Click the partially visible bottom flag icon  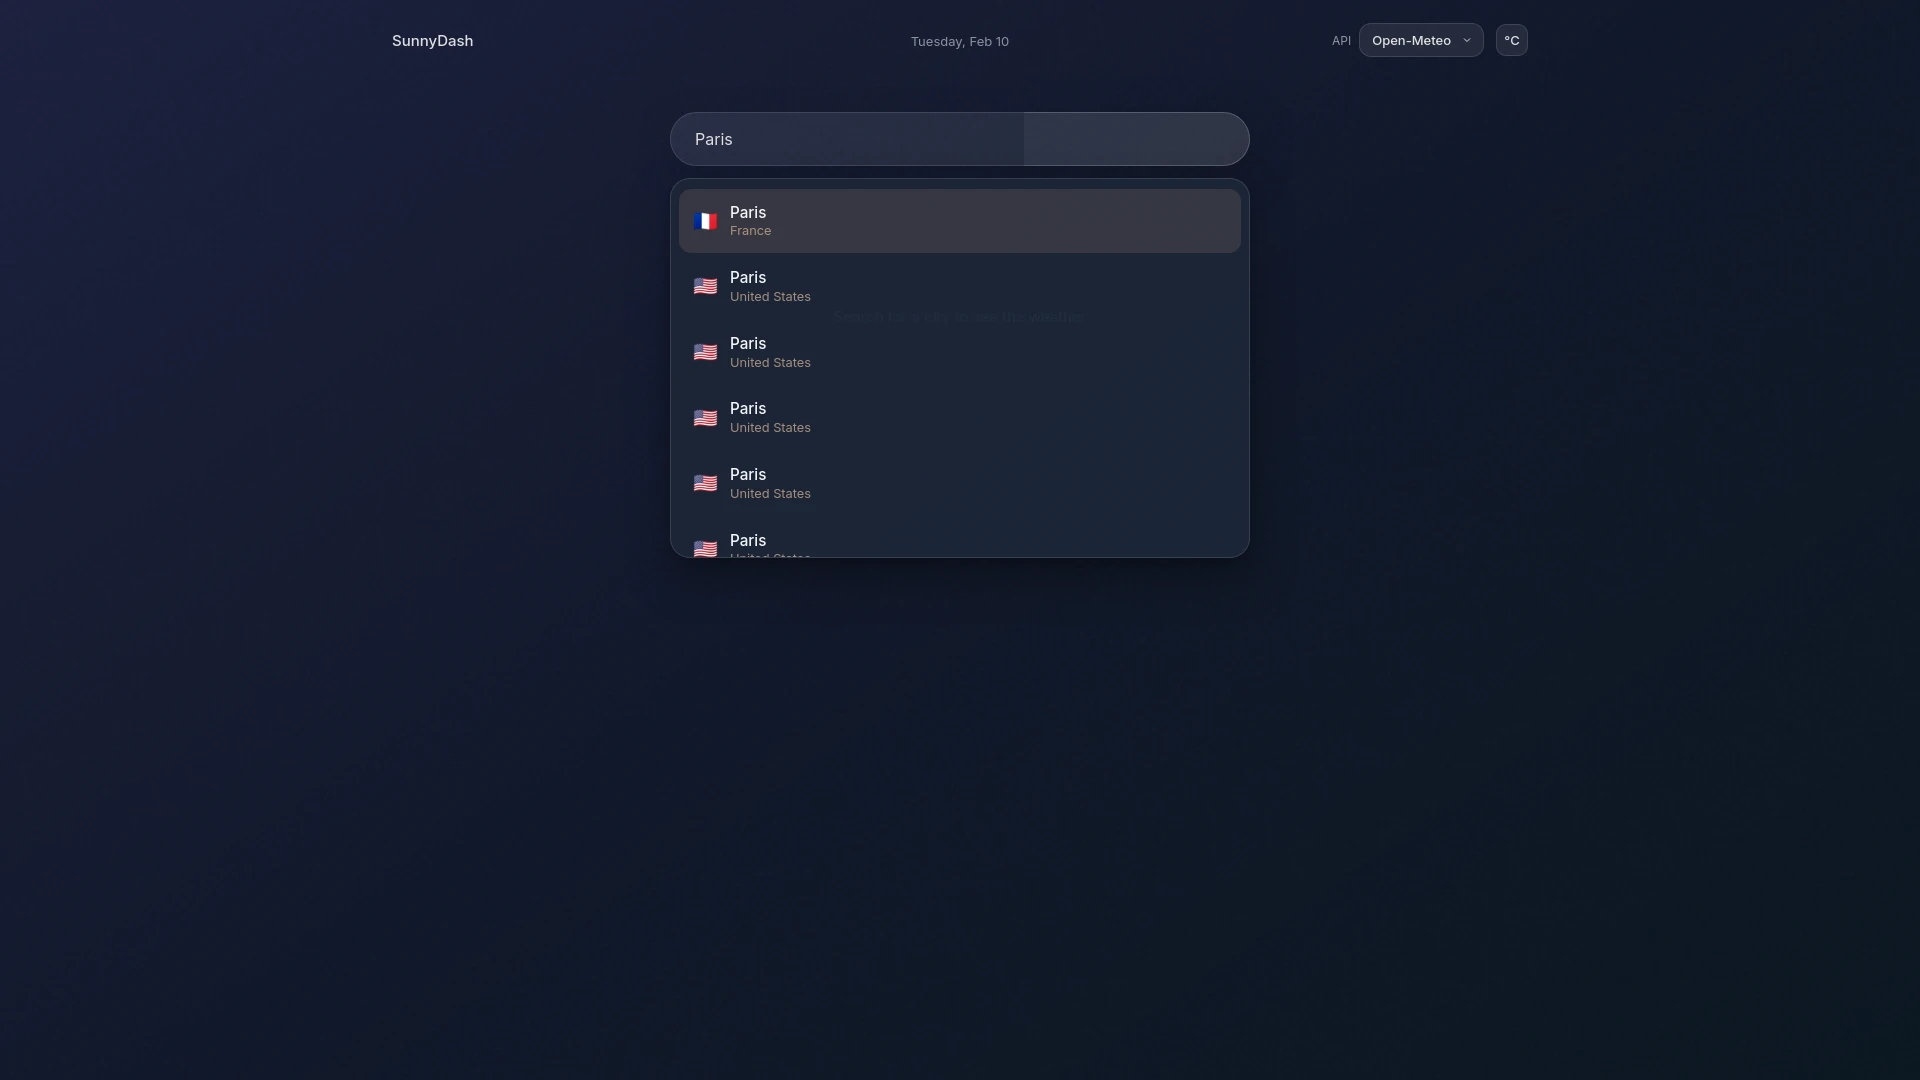[x=705, y=548]
